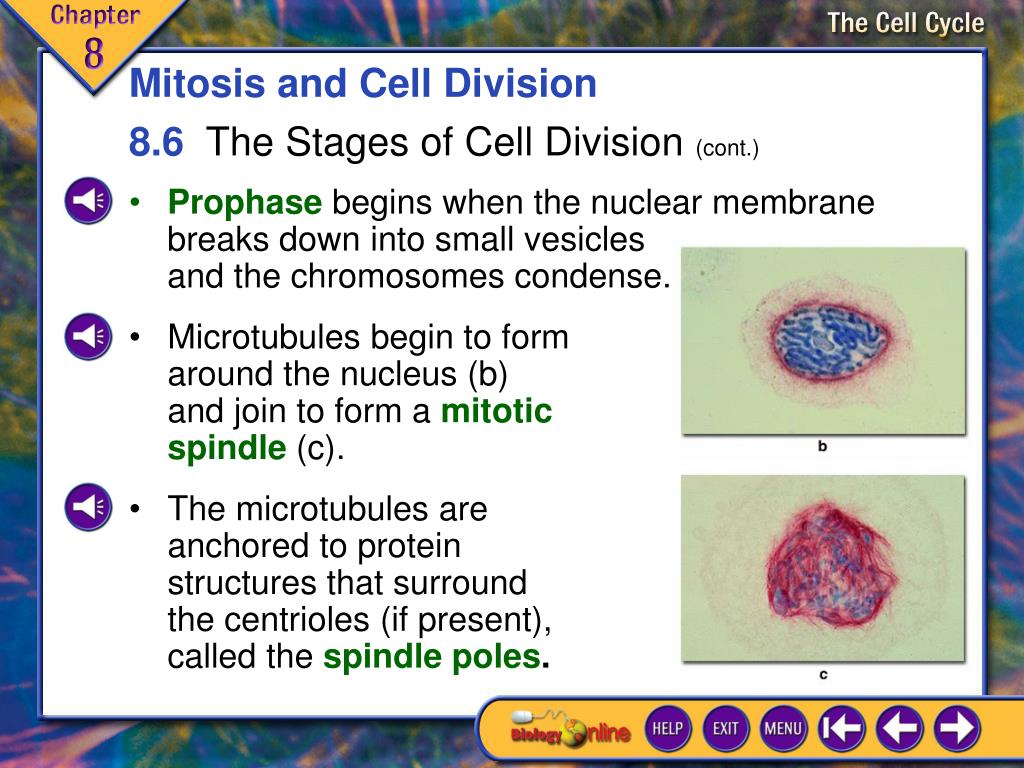Screen dimensions: 1024x768
Task: Click the green term Prophase
Action: point(244,202)
